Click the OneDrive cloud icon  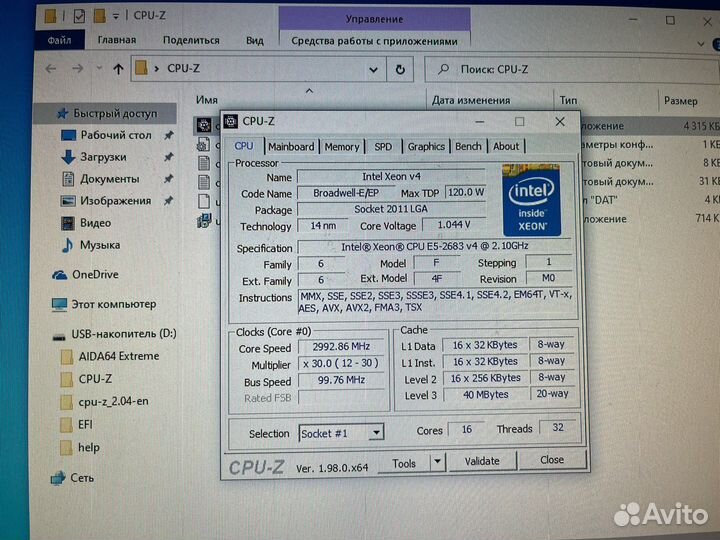coord(60,275)
